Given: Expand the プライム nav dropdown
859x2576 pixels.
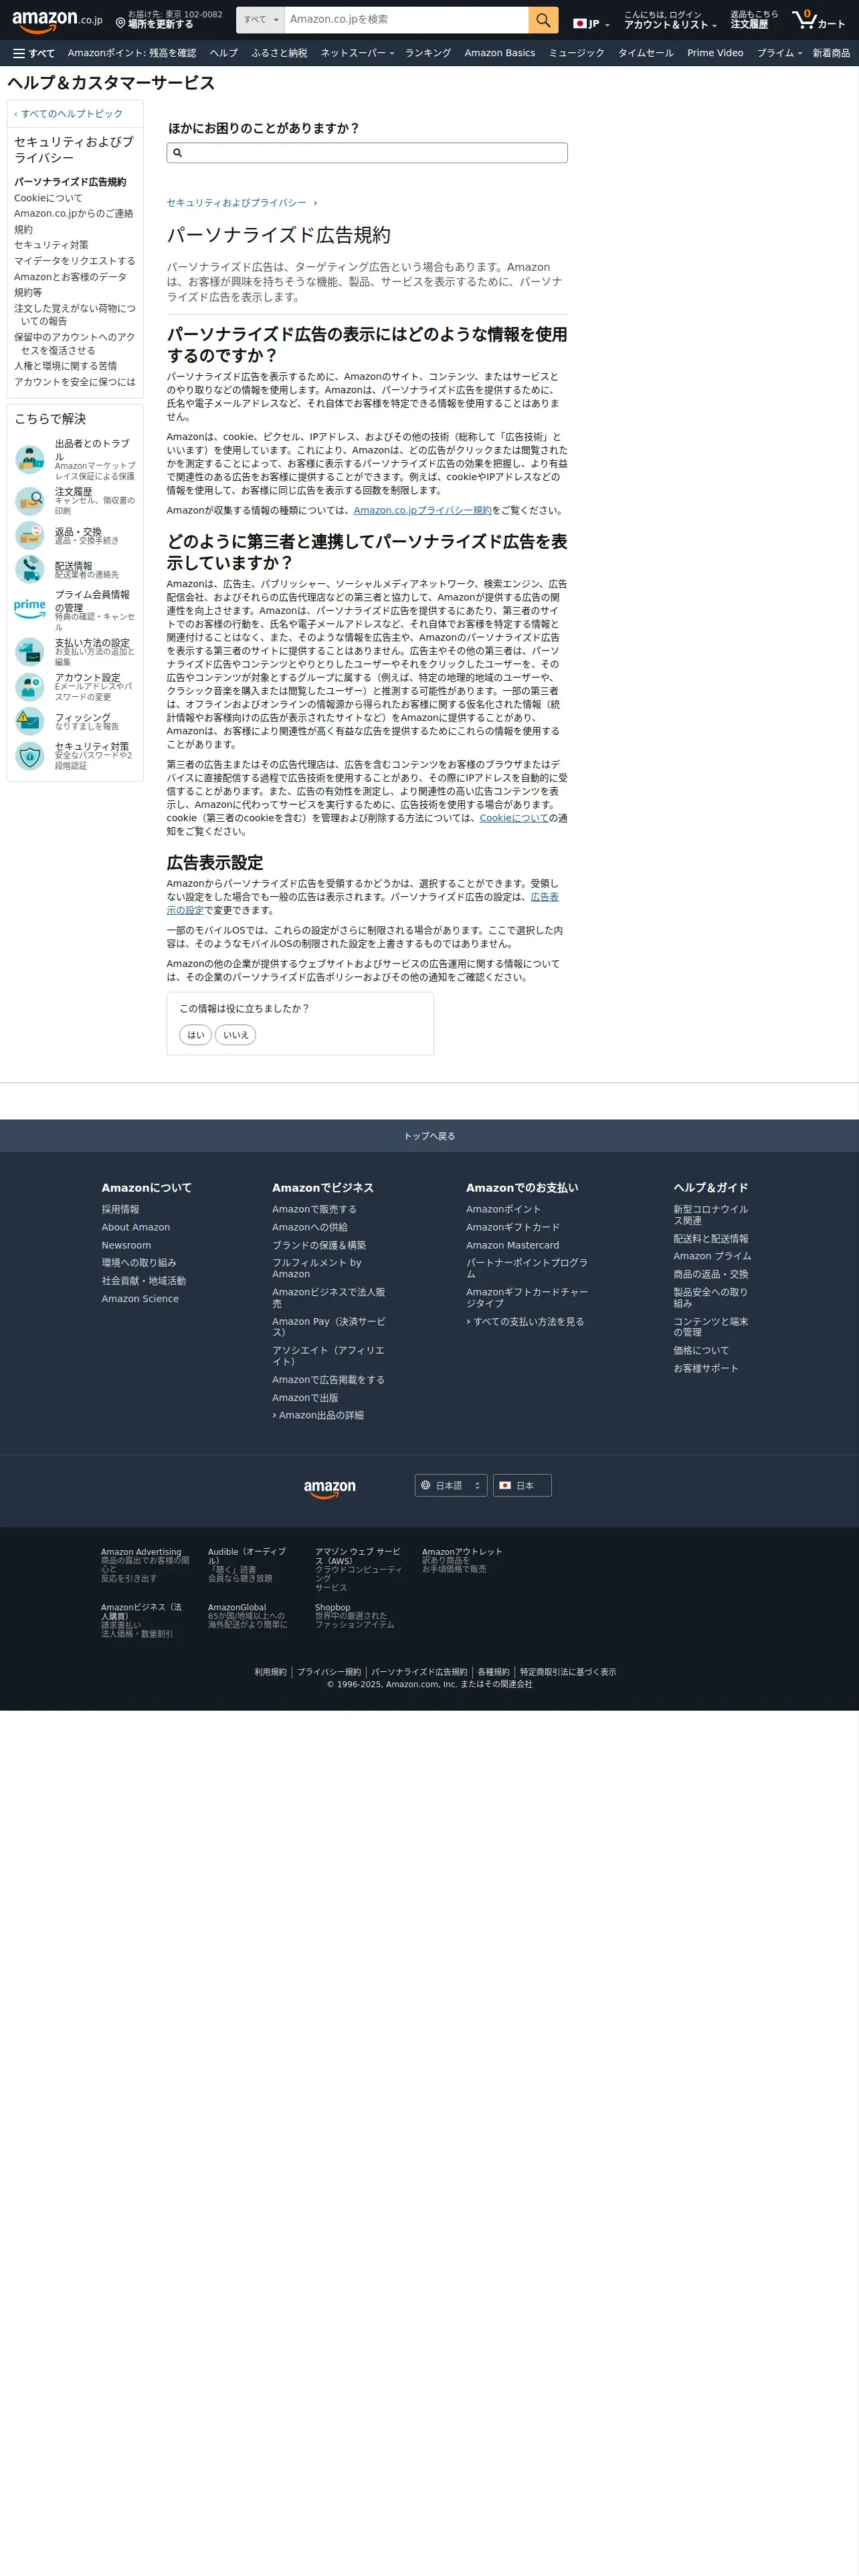Looking at the screenshot, I should 779,53.
